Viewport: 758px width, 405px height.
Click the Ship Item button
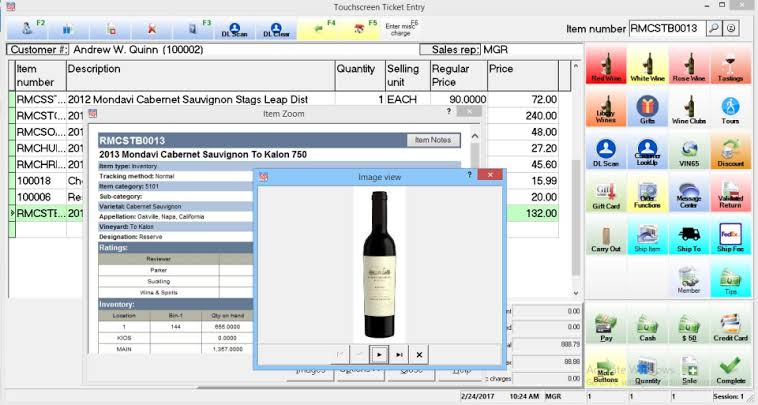click(x=648, y=236)
